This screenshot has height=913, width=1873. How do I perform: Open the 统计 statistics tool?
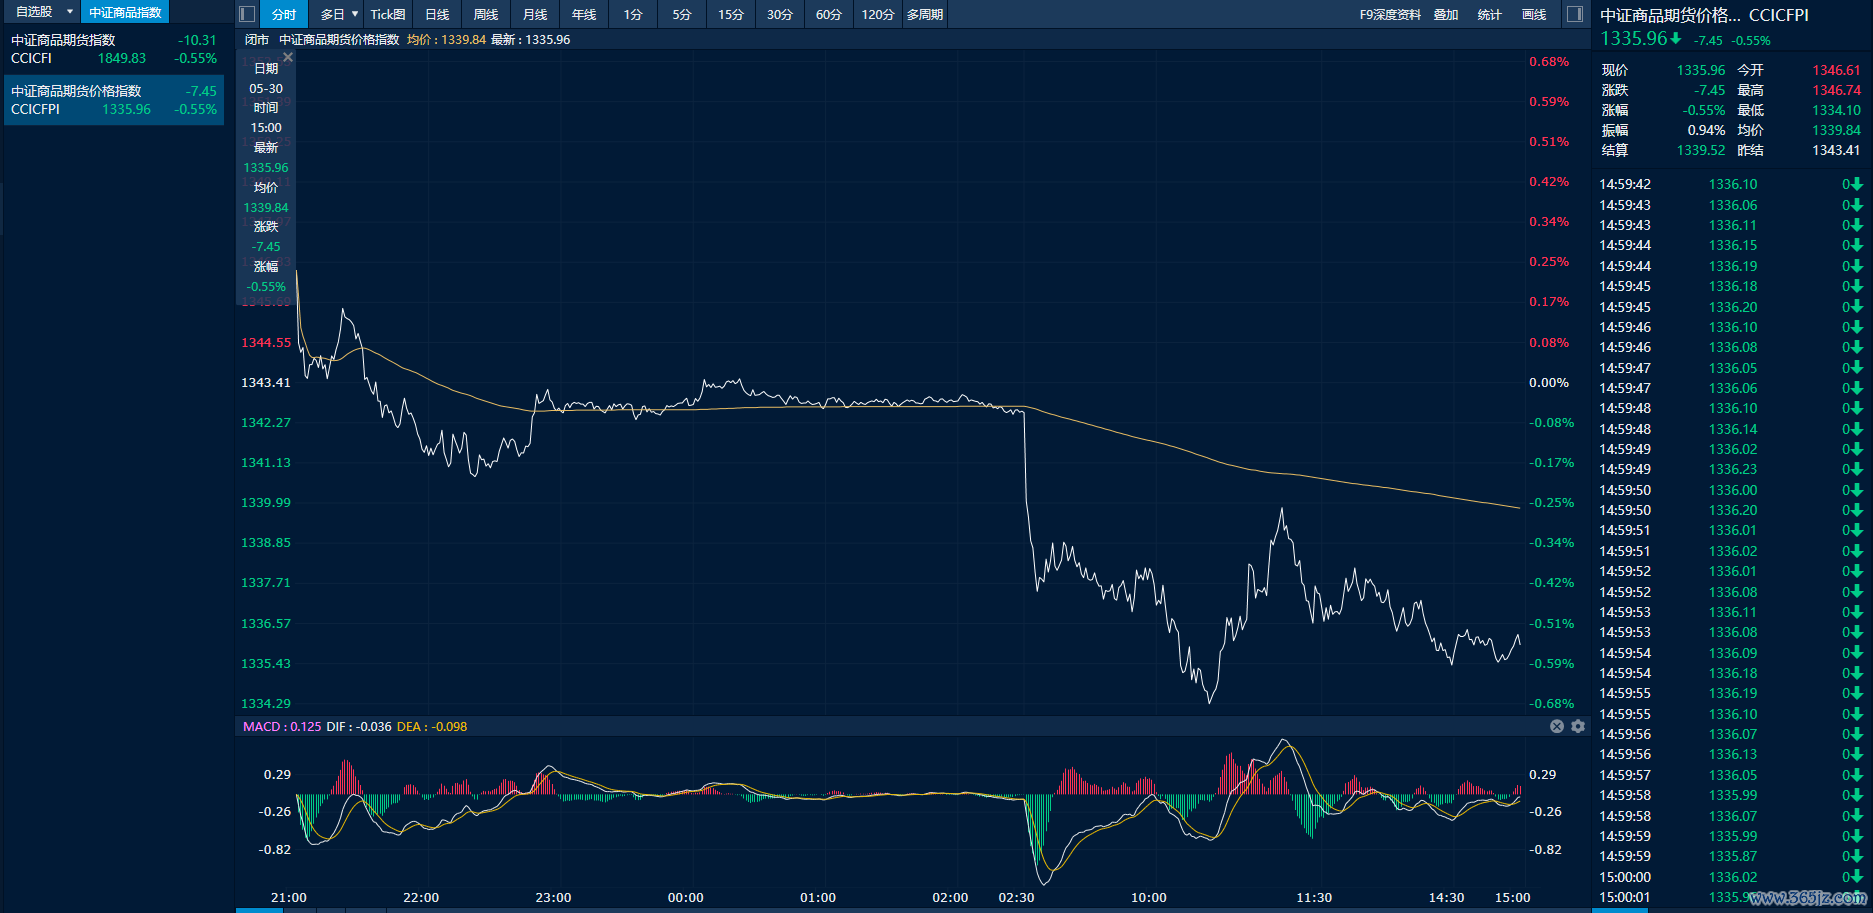pos(1489,14)
